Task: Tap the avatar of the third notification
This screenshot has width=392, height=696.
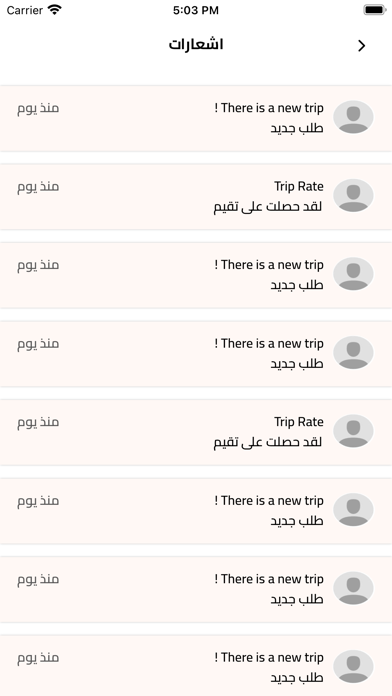Action: tap(353, 274)
